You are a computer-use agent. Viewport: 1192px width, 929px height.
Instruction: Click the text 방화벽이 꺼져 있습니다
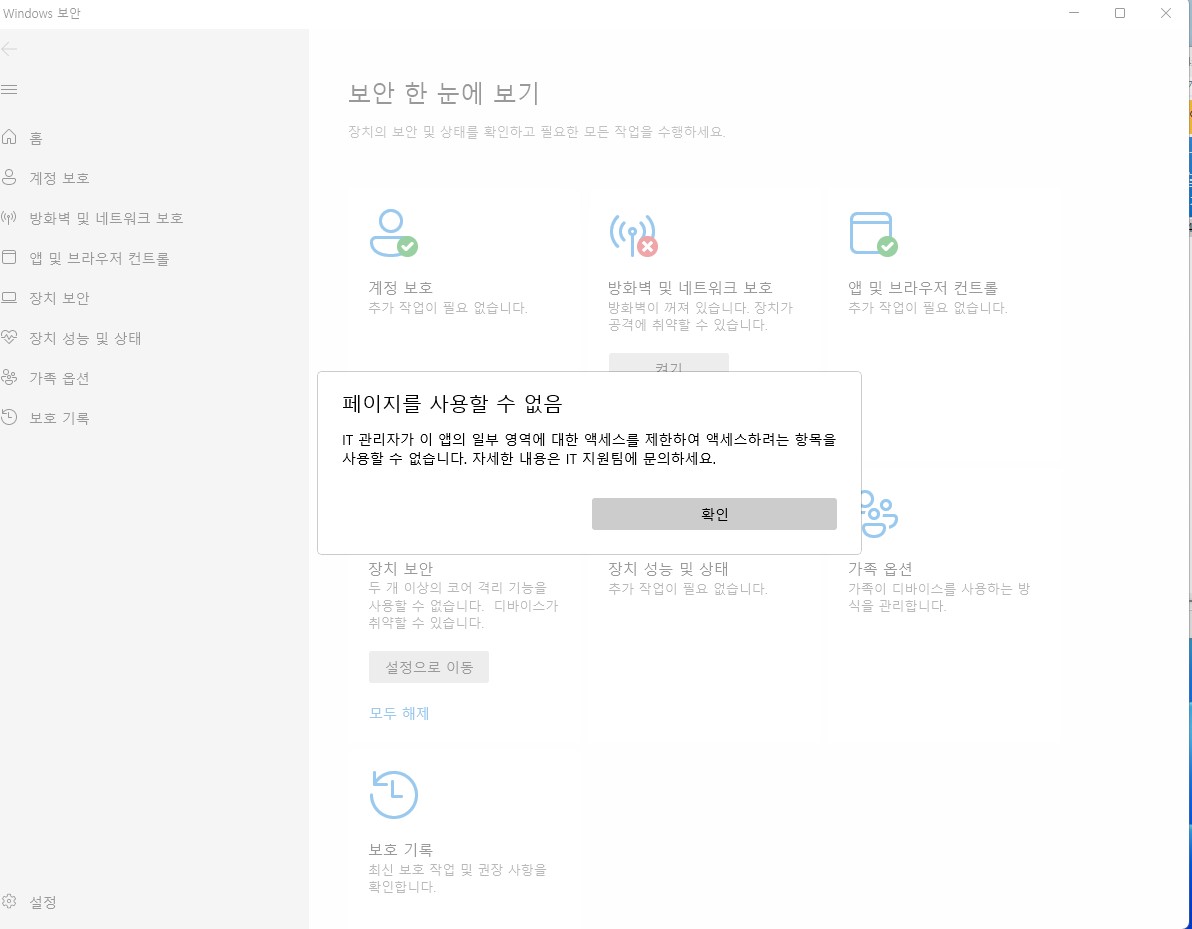coord(679,308)
